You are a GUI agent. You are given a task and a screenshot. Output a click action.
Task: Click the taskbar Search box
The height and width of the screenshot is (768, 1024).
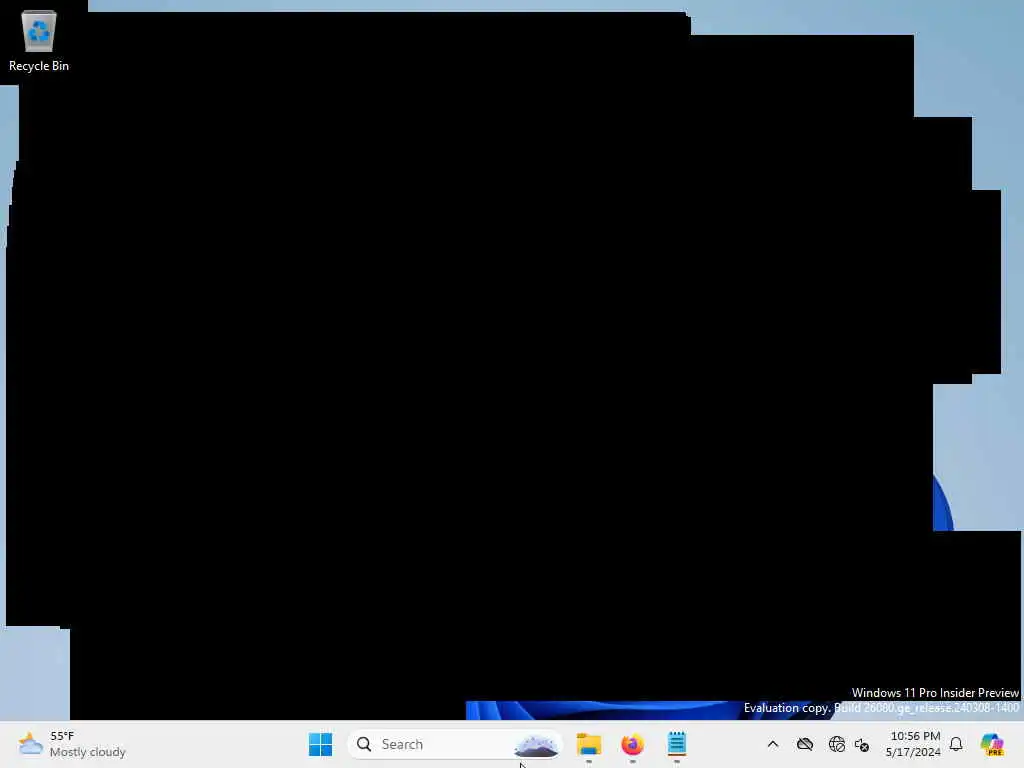(455, 744)
